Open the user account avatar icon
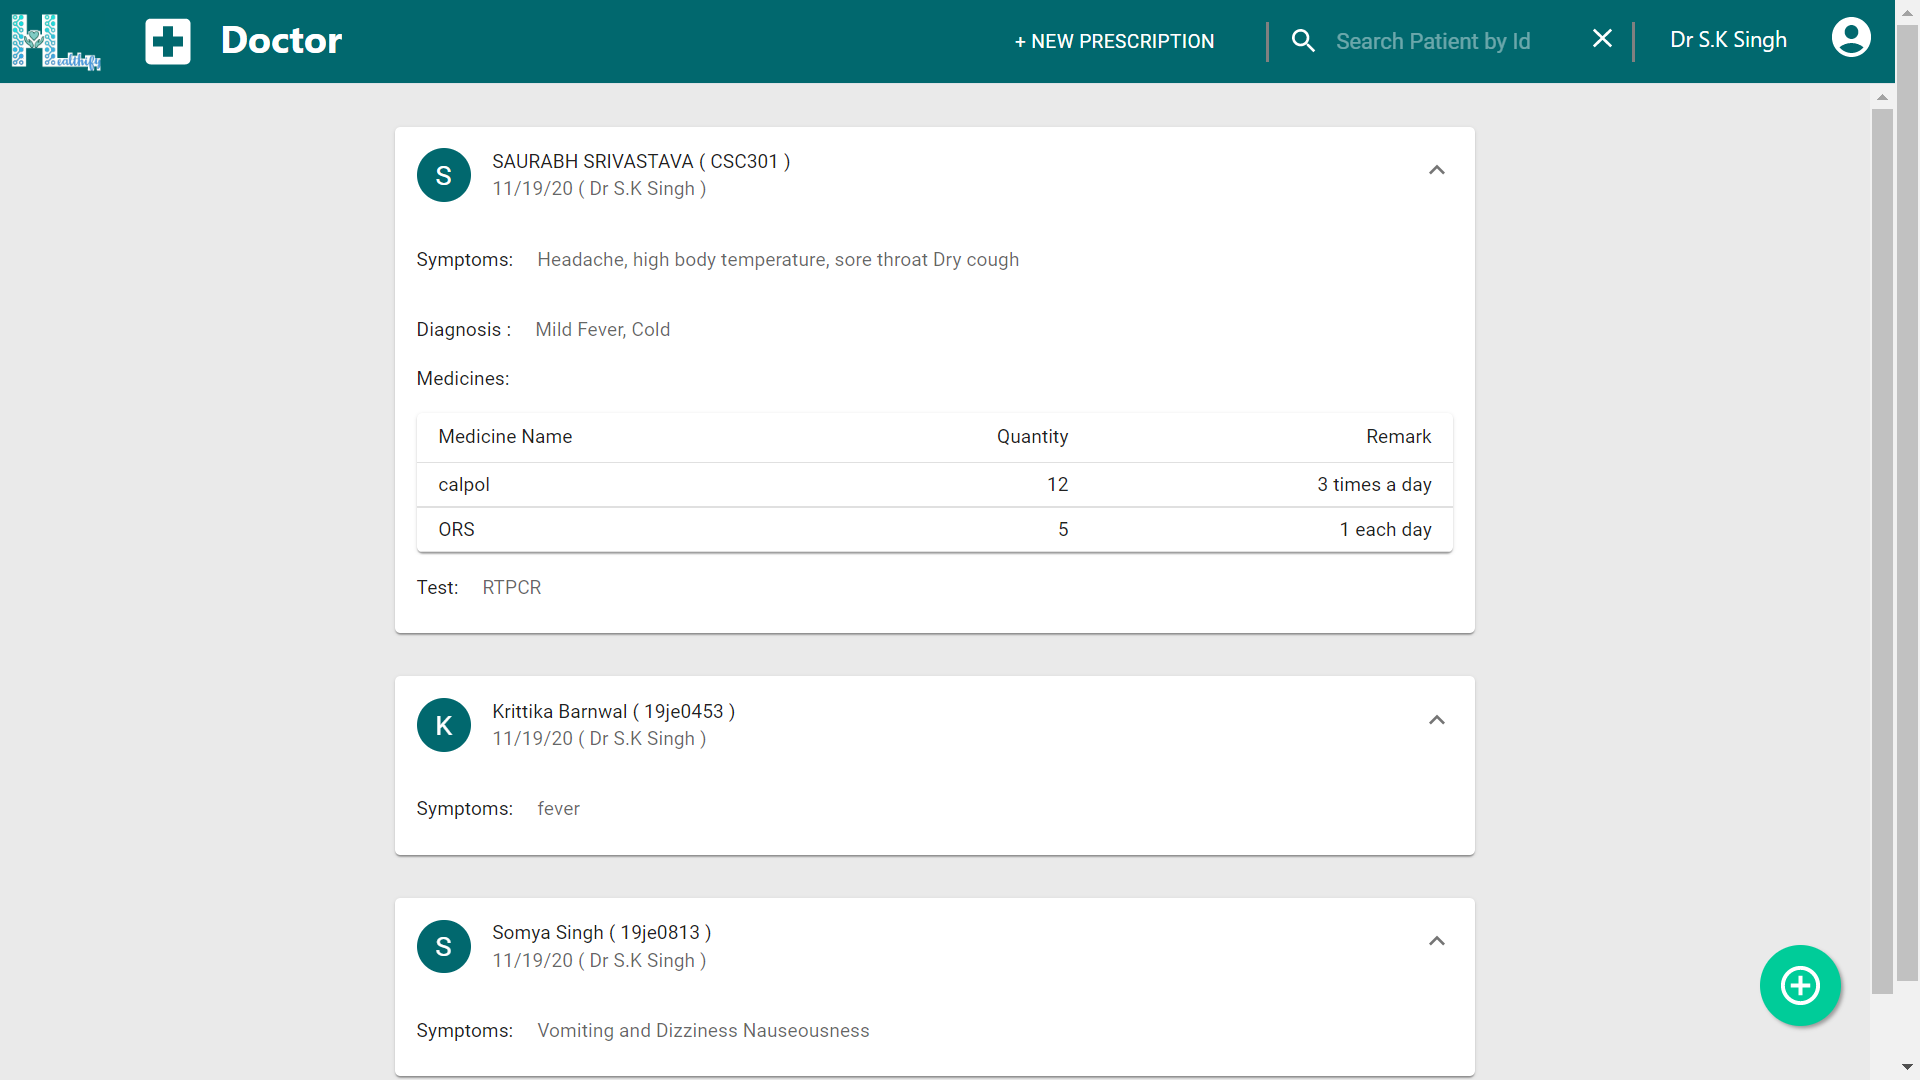 [1850, 39]
